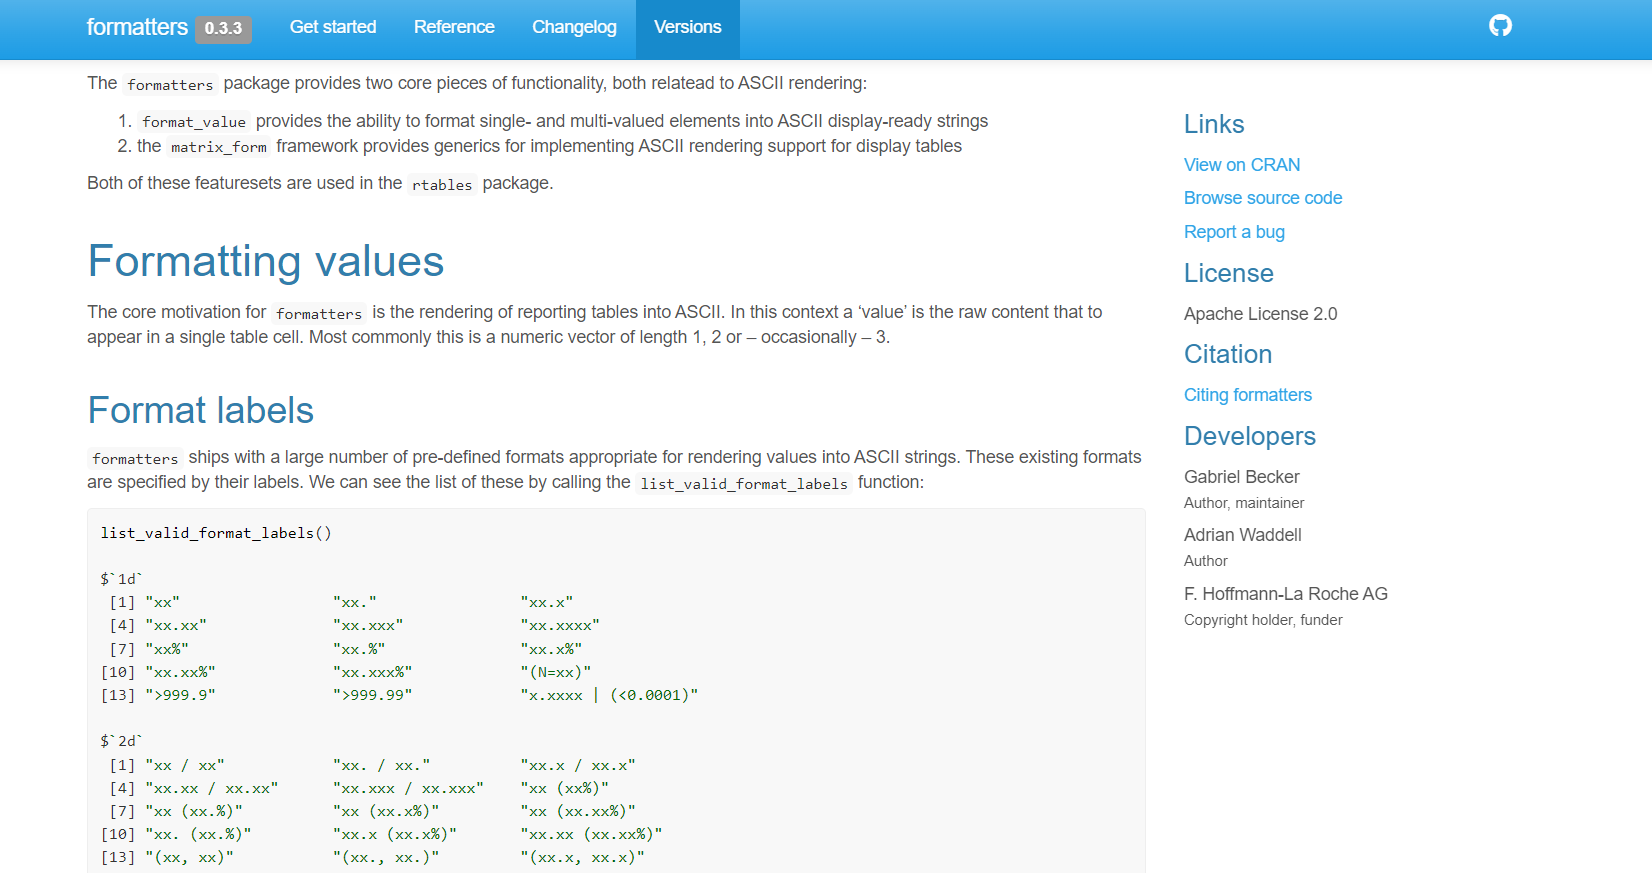Open the Report a bug link

[1234, 232]
